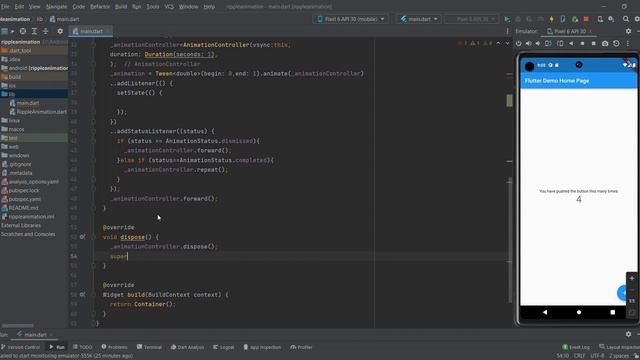
Task: Select External Libraries node
Action: click(21, 225)
